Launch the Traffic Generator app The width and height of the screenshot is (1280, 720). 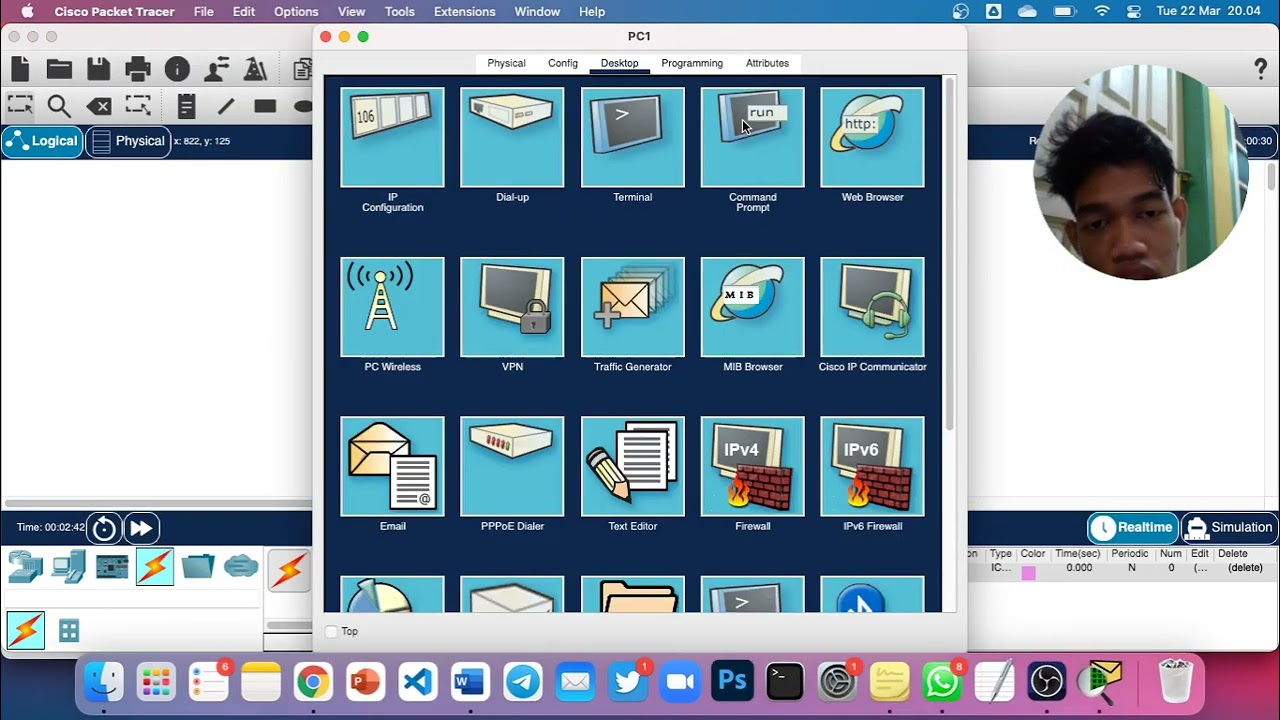click(x=632, y=307)
